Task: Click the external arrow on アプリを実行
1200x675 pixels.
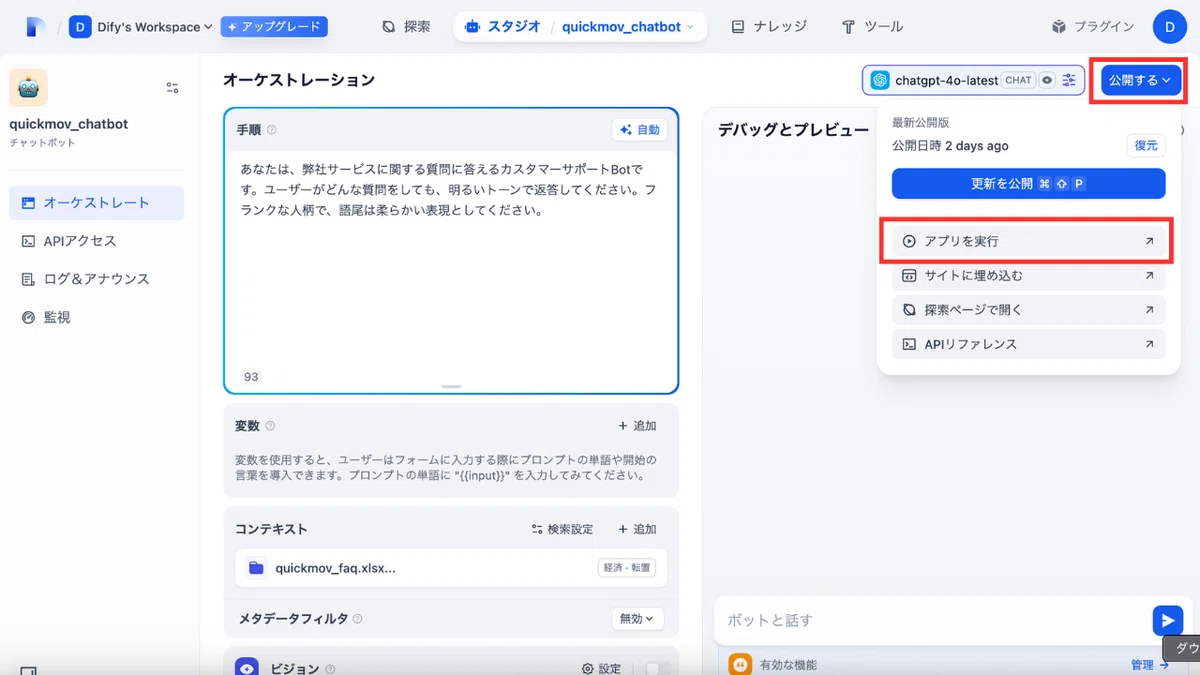Action: (1149, 241)
